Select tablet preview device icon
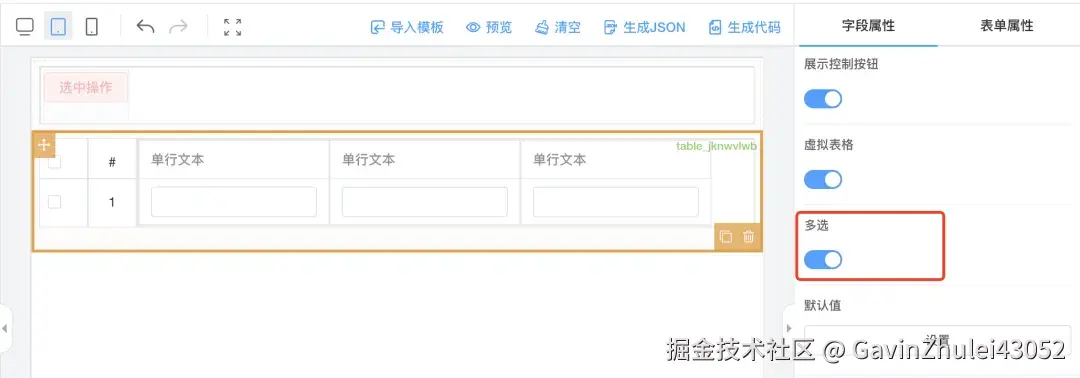This screenshot has width=1080, height=378. point(59,27)
